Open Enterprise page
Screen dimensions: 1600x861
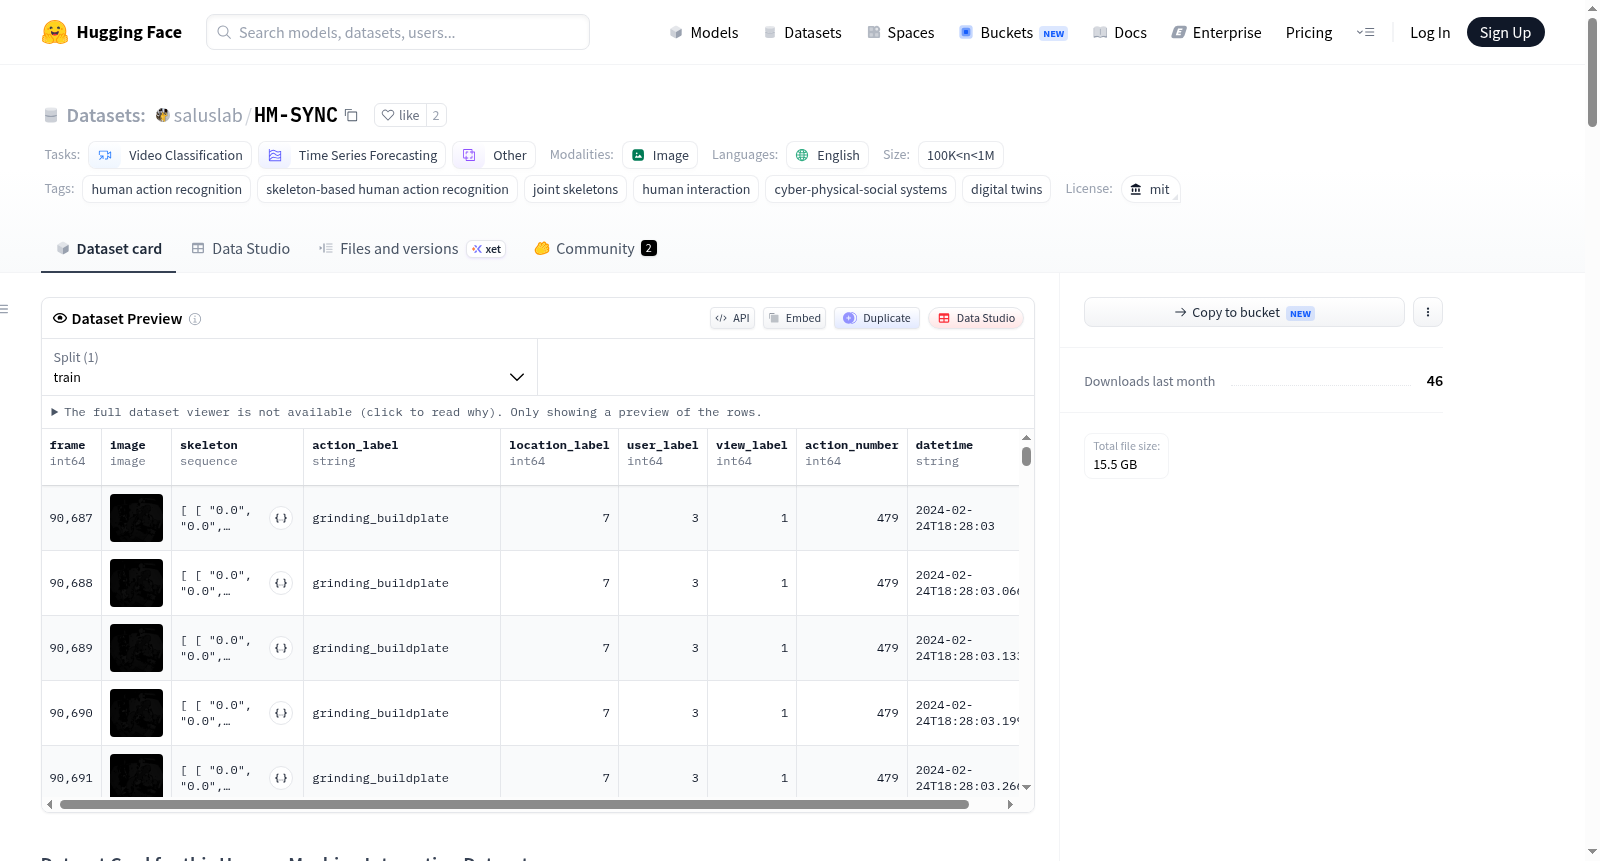click(1216, 32)
